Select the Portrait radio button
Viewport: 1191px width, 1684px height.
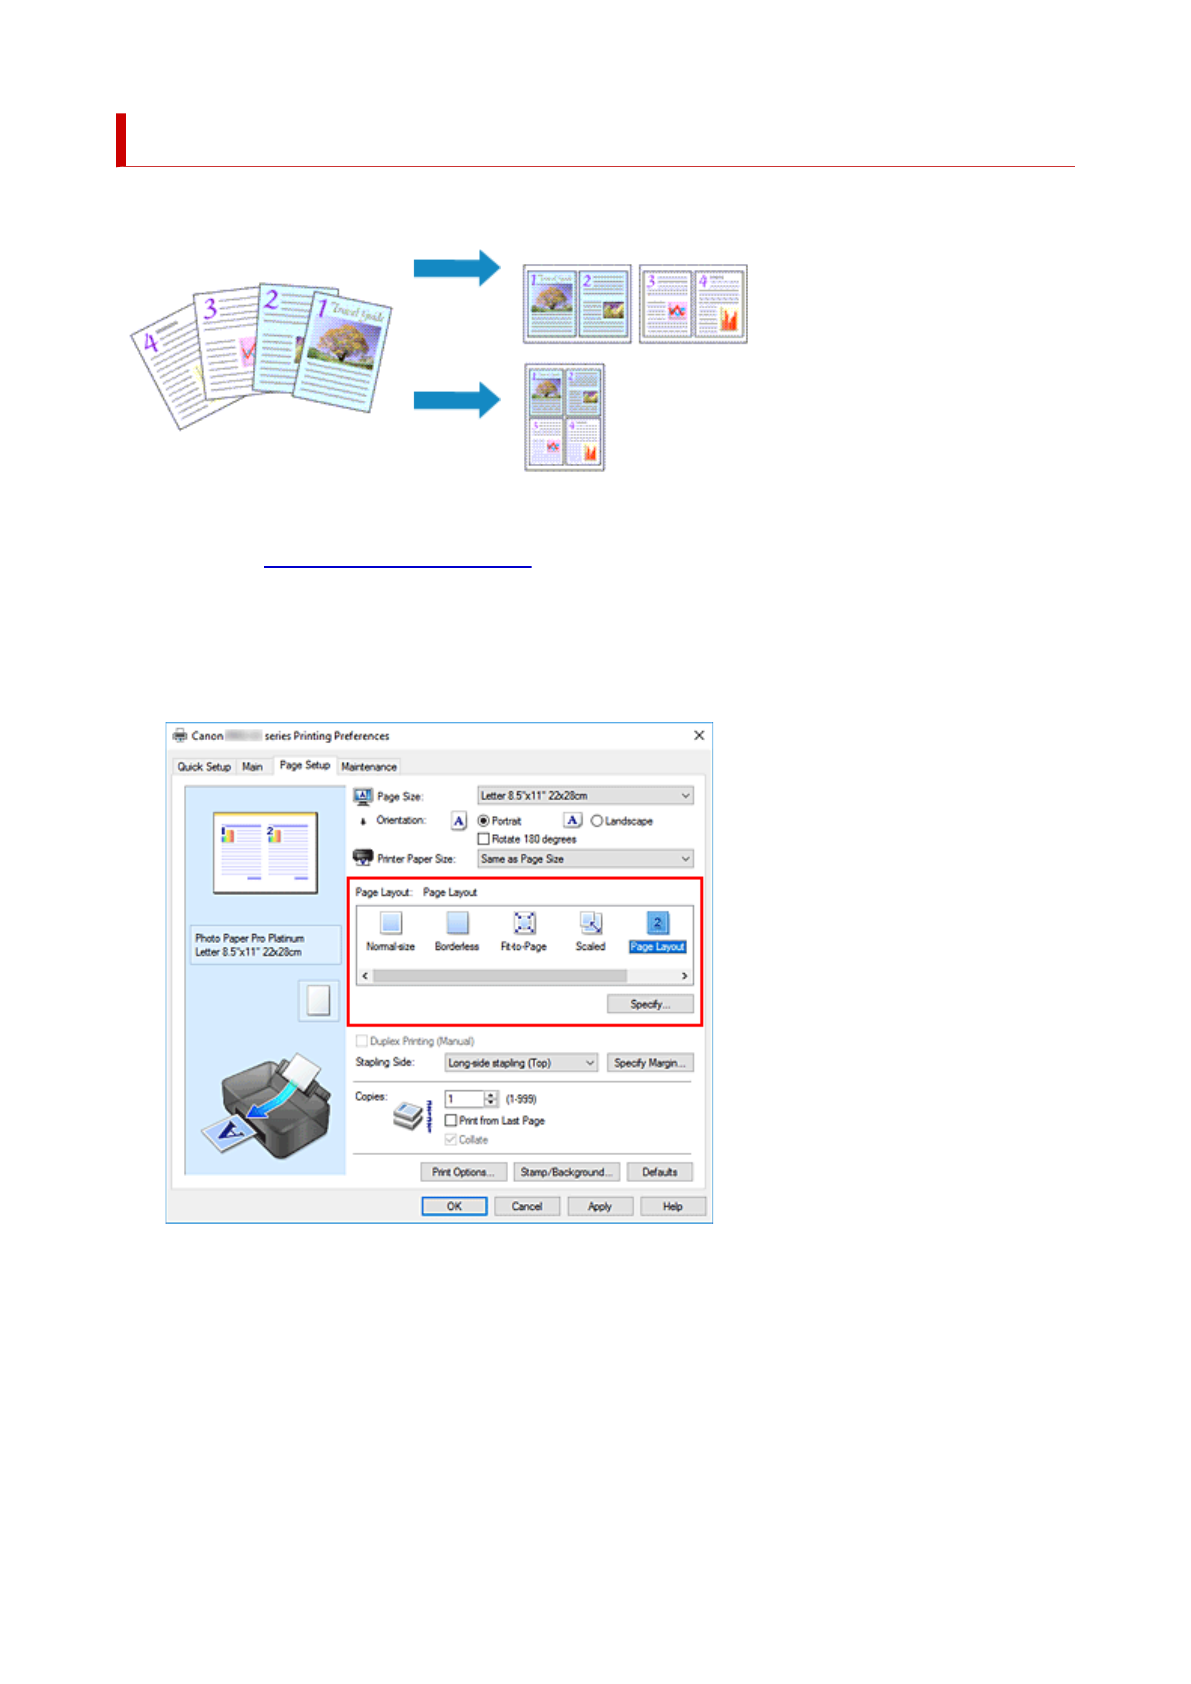click(x=484, y=821)
